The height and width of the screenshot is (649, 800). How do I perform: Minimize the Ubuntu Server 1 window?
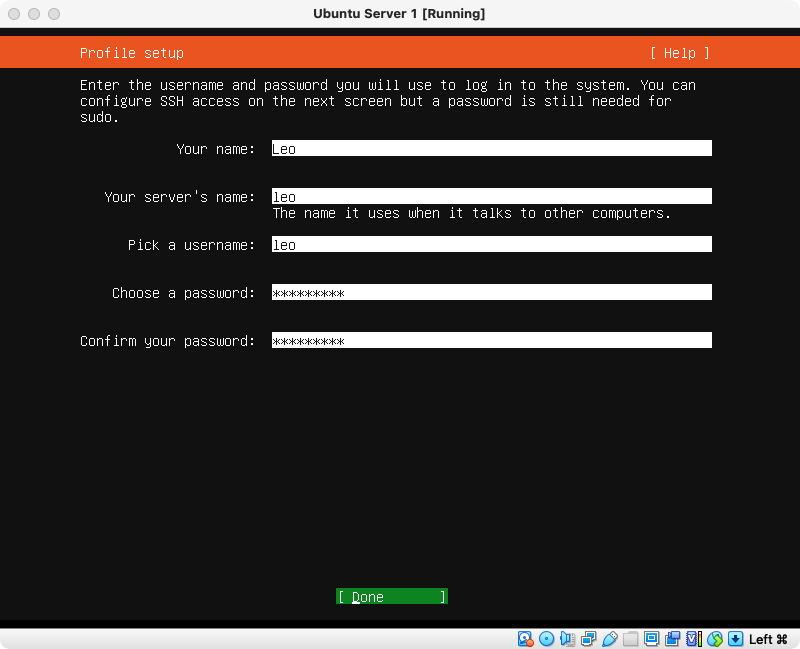(x=34, y=14)
